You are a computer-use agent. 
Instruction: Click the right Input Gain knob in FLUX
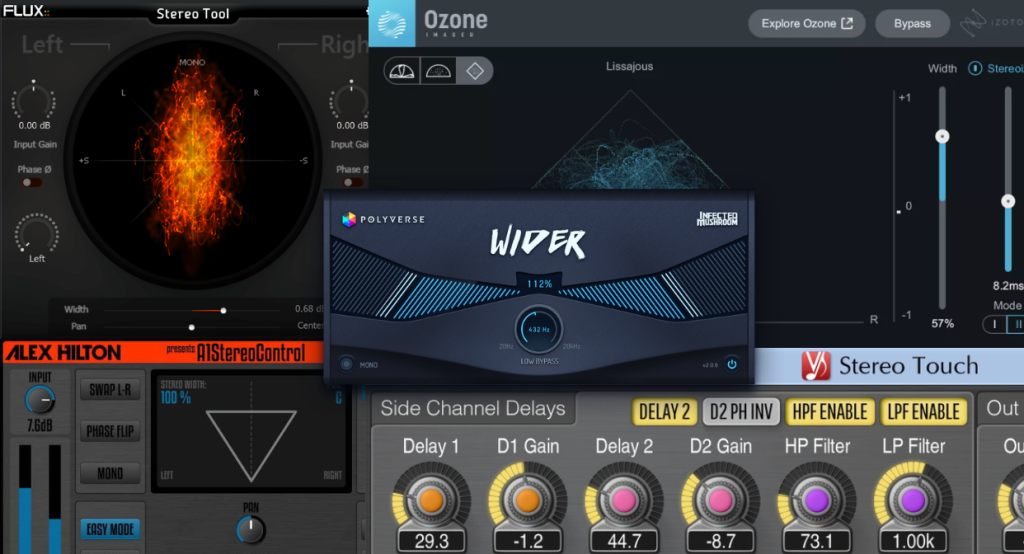[x=350, y=101]
